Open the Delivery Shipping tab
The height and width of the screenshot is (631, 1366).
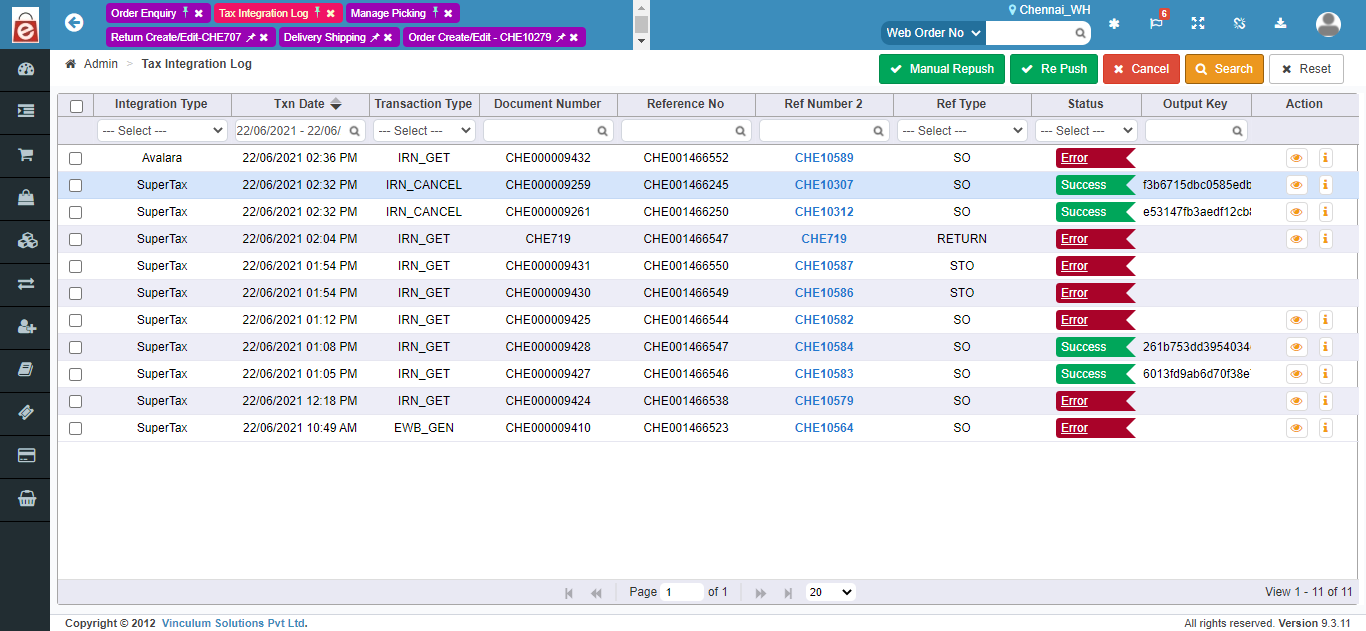pyautogui.click(x=327, y=36)
